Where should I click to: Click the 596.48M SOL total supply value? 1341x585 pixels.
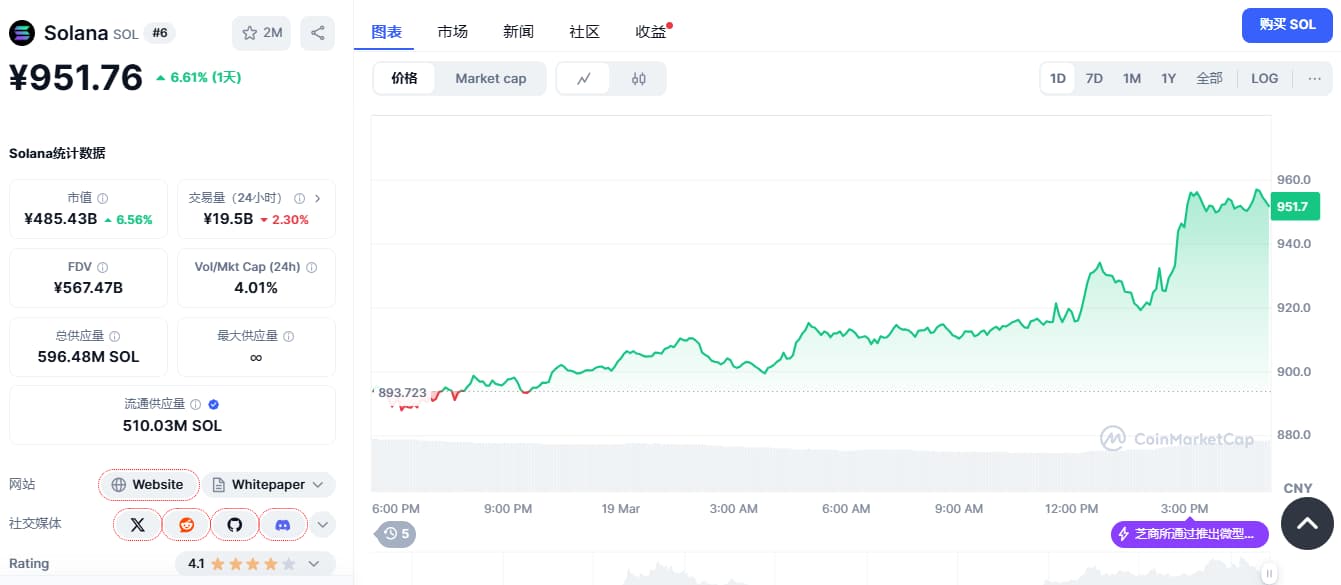click(88, 357)
